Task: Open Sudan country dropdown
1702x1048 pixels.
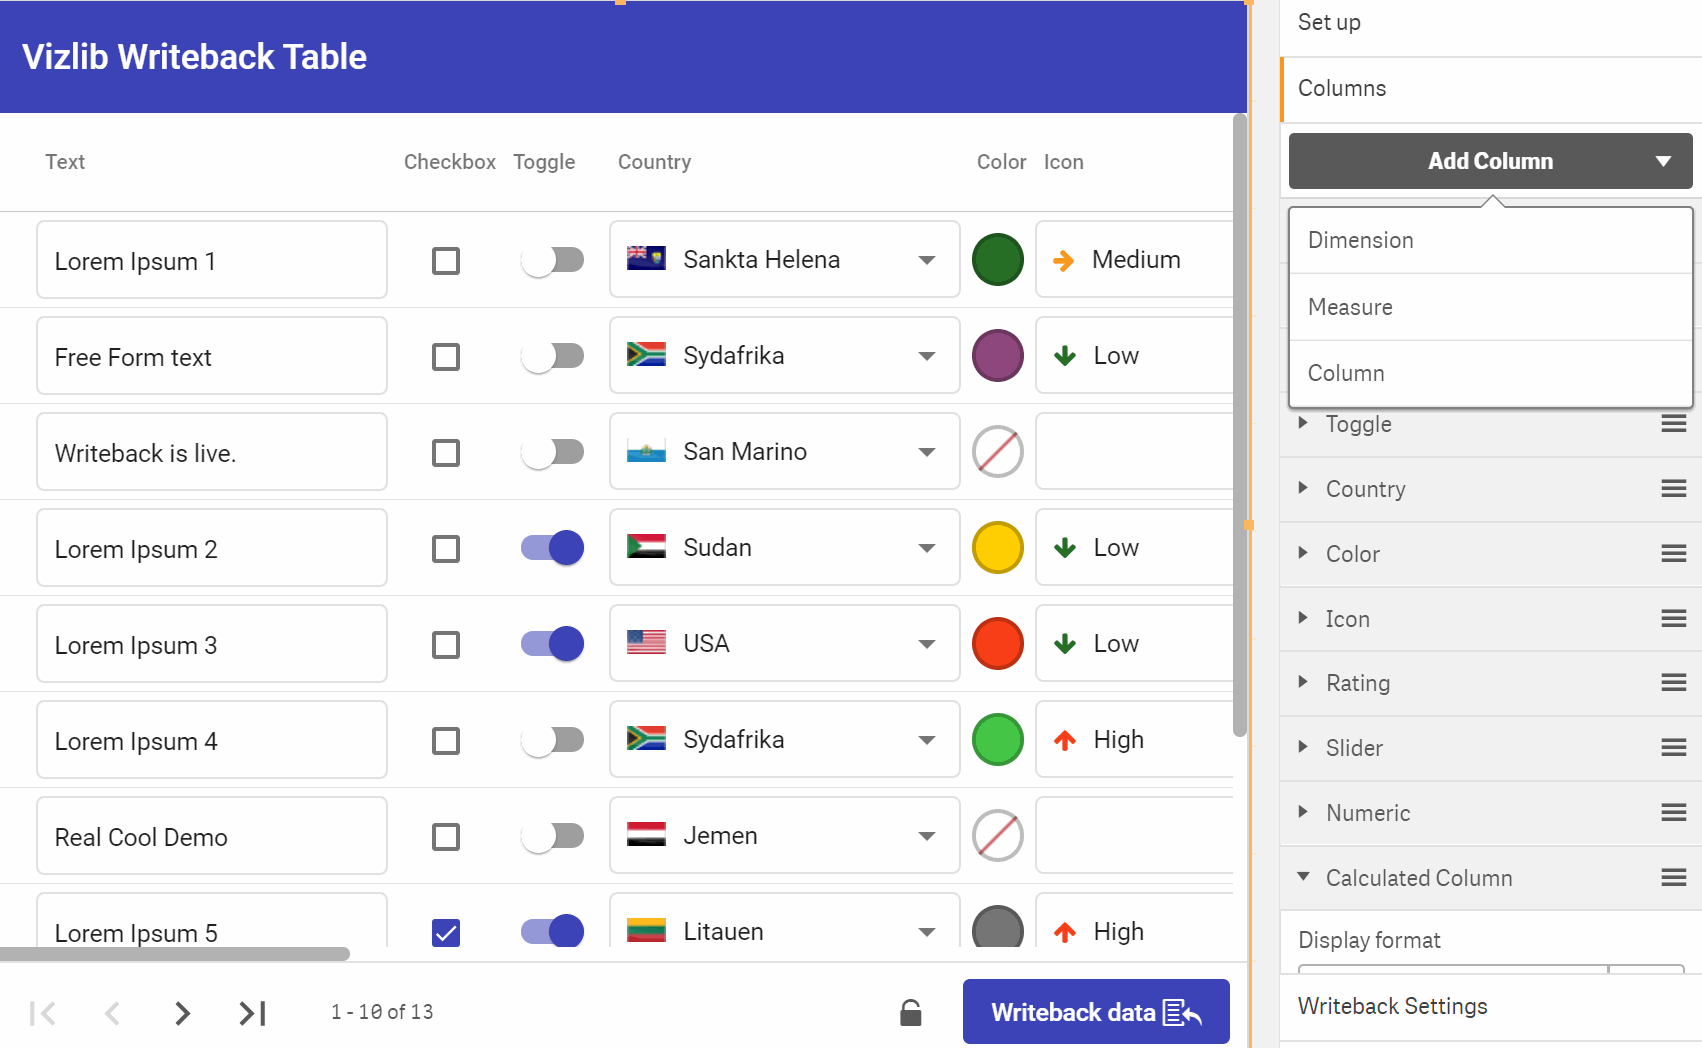Action: [785, 548]
